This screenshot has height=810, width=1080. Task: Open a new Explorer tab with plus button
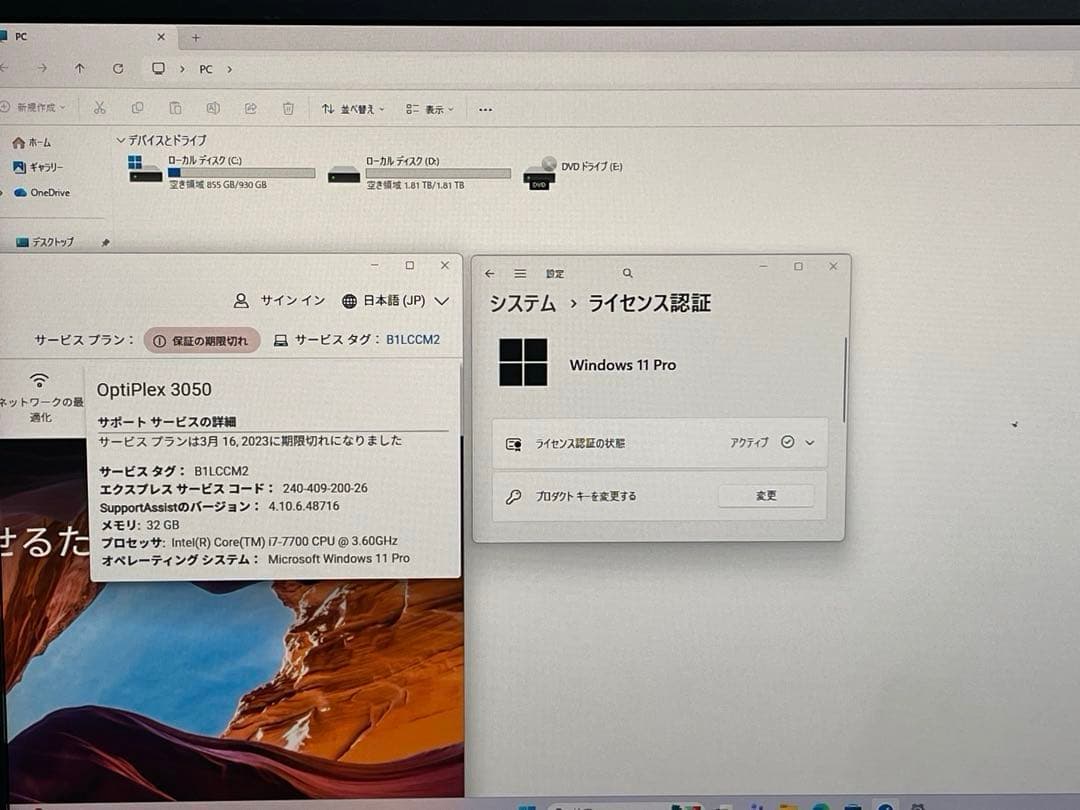196,38
